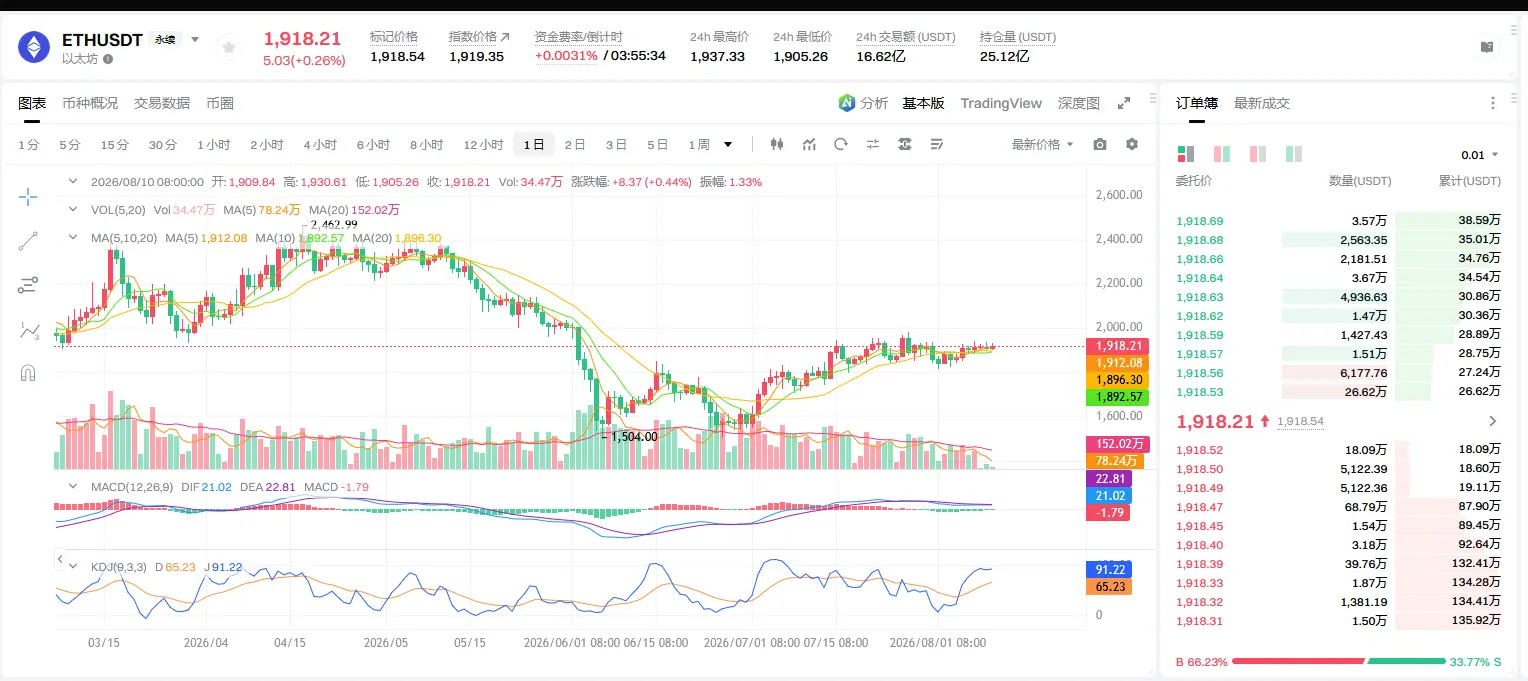The width and height of the screenshot is (1528, 681).
Task: Take chart snapshot with camera icon
Action: 1100,144
